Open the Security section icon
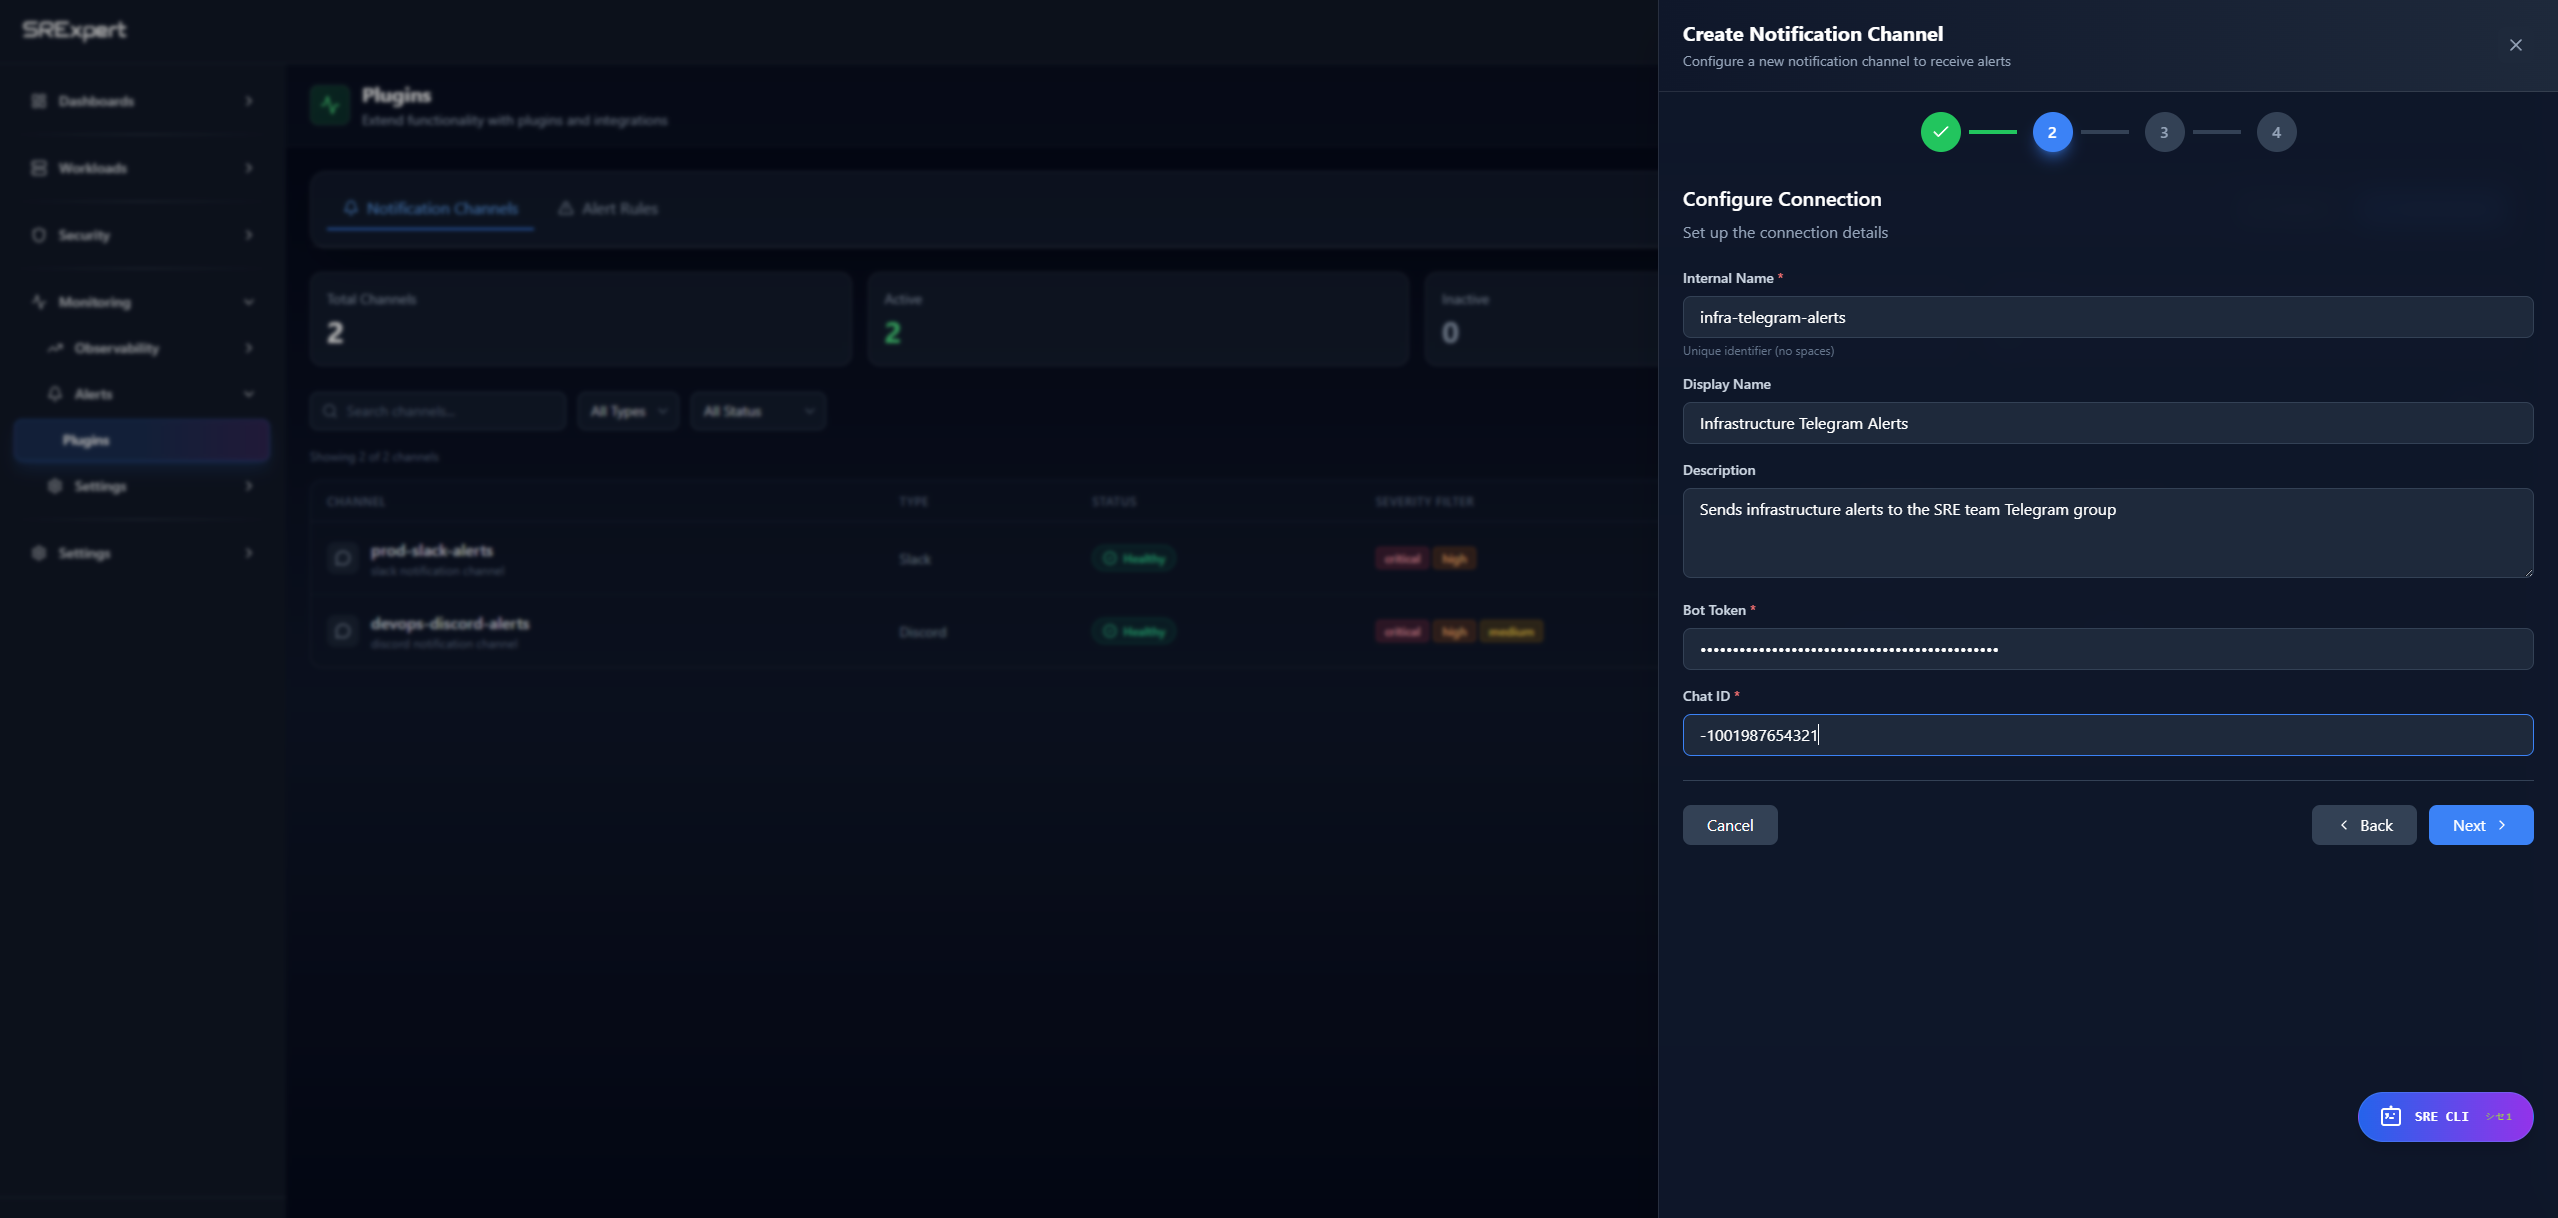 coord(38,235)
